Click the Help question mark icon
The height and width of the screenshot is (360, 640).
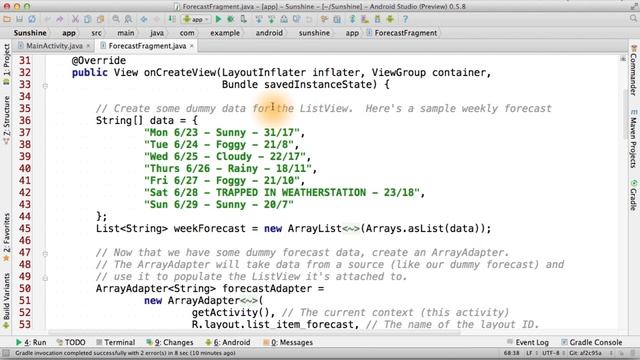click(x=405, y=19)
